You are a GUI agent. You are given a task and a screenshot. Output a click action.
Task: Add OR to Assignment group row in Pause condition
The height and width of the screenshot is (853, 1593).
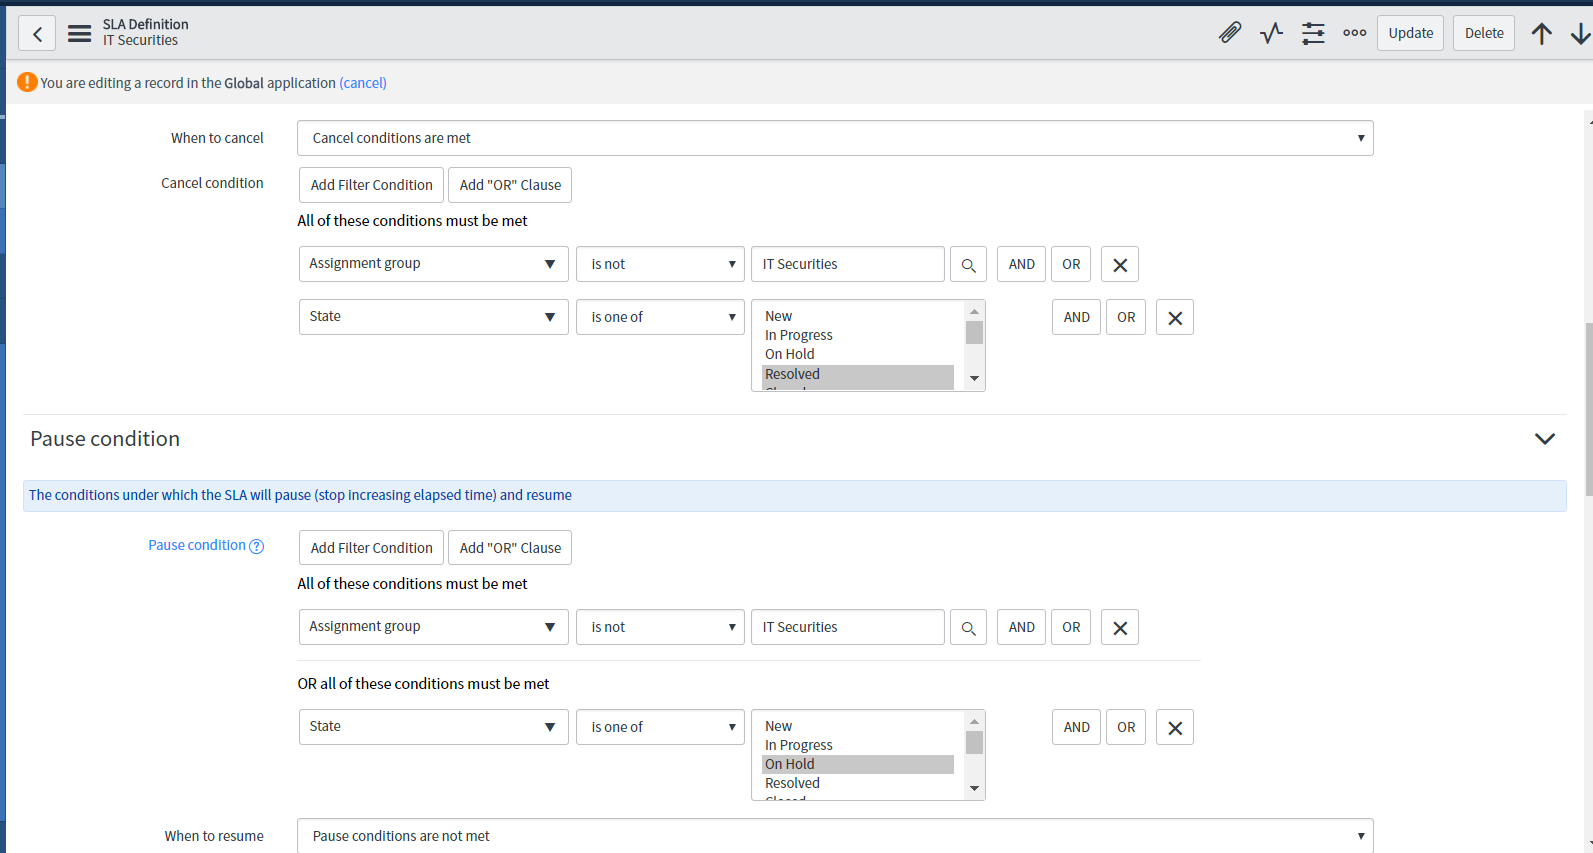(1071, 628)
